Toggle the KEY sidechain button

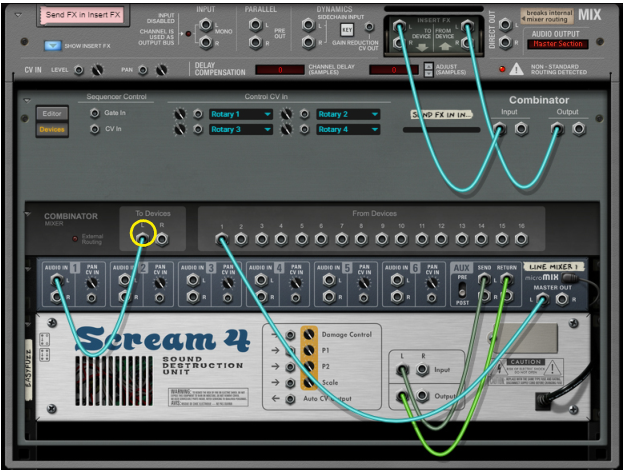click(347, 29)
